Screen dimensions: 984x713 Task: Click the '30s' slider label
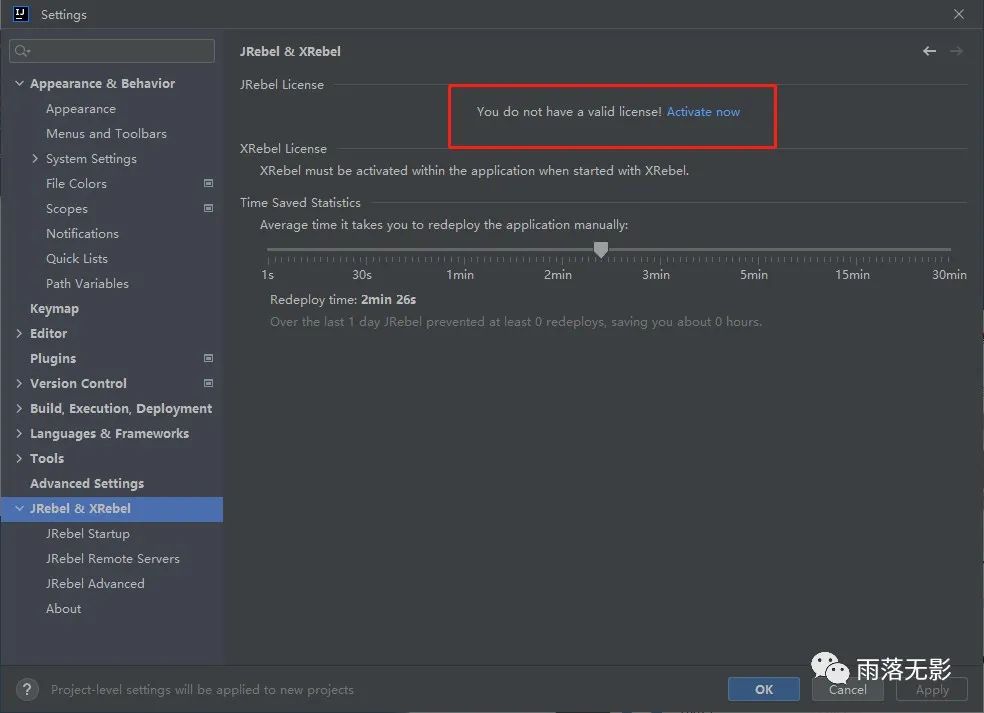click(x=362, y=275)
